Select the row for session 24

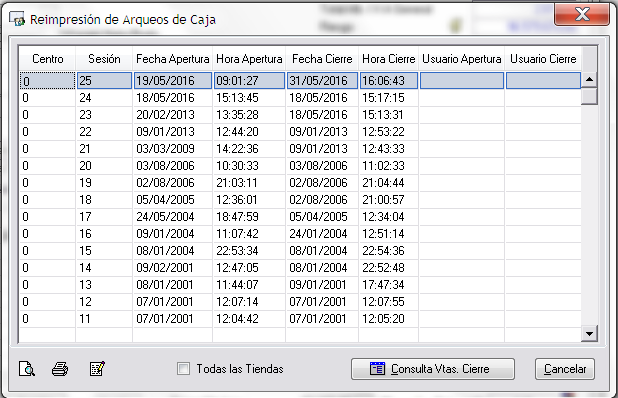[x=300, y=98]
